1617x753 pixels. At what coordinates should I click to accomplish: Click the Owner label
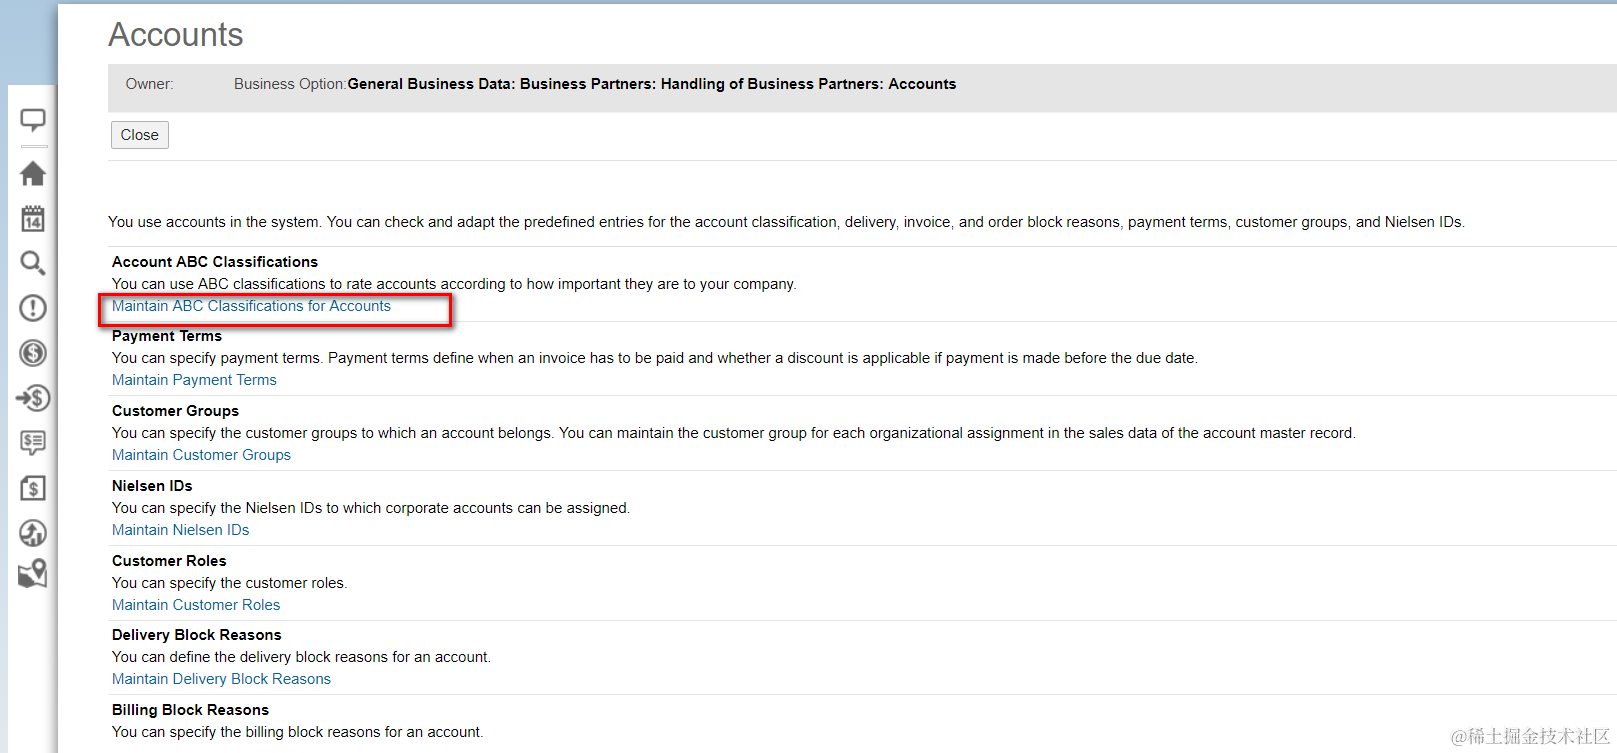tap(149, 84)
